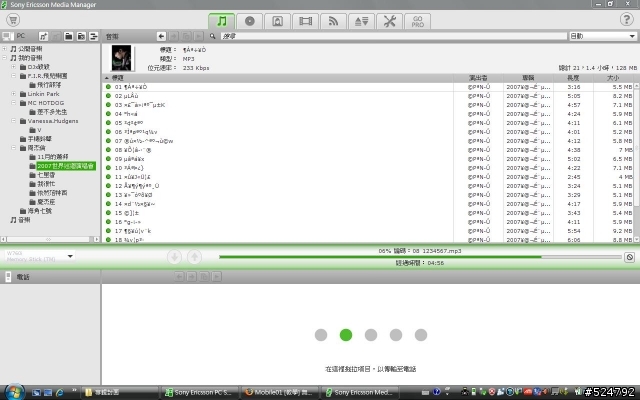The image size is (640, 400).
Task: Collapse the 我的音樂 tree node
Action: [x=5, y=58]
